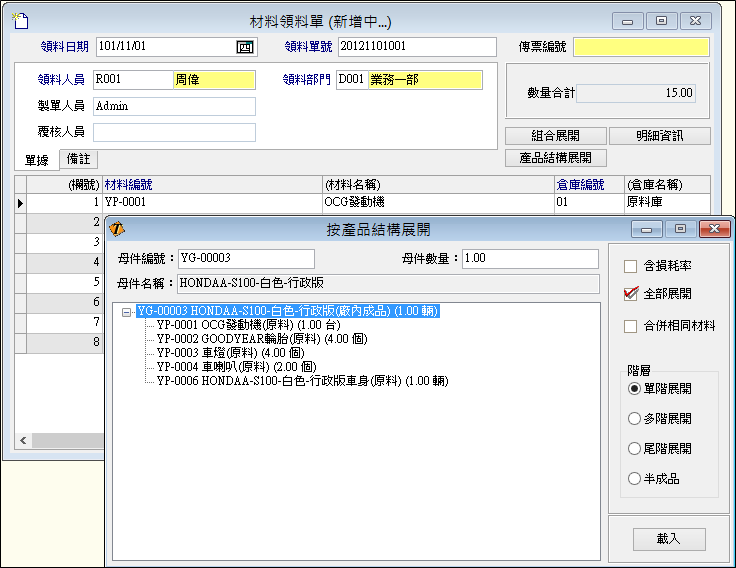This screenshot has height=568, width=736.
Task: Collapse the YG-00003 tree root node
Action: pyautogui.click(x=126, y=312)
